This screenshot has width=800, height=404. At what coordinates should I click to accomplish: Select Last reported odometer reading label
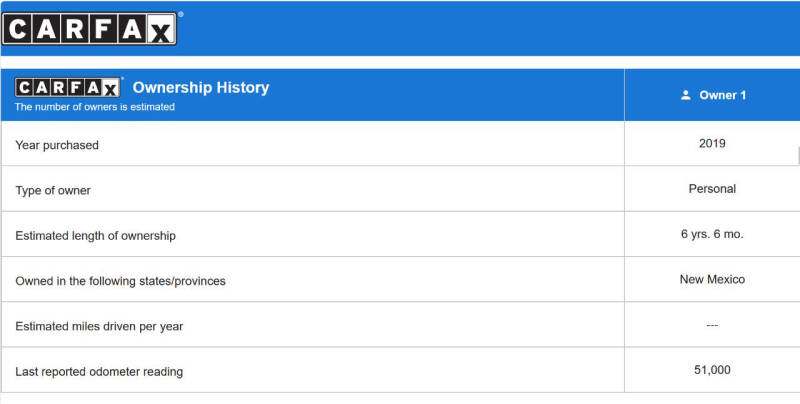point(99,372)
